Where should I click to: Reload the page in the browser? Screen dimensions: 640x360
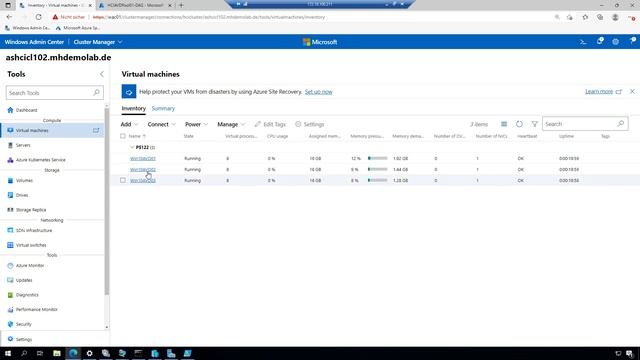[x=38, y=17]
